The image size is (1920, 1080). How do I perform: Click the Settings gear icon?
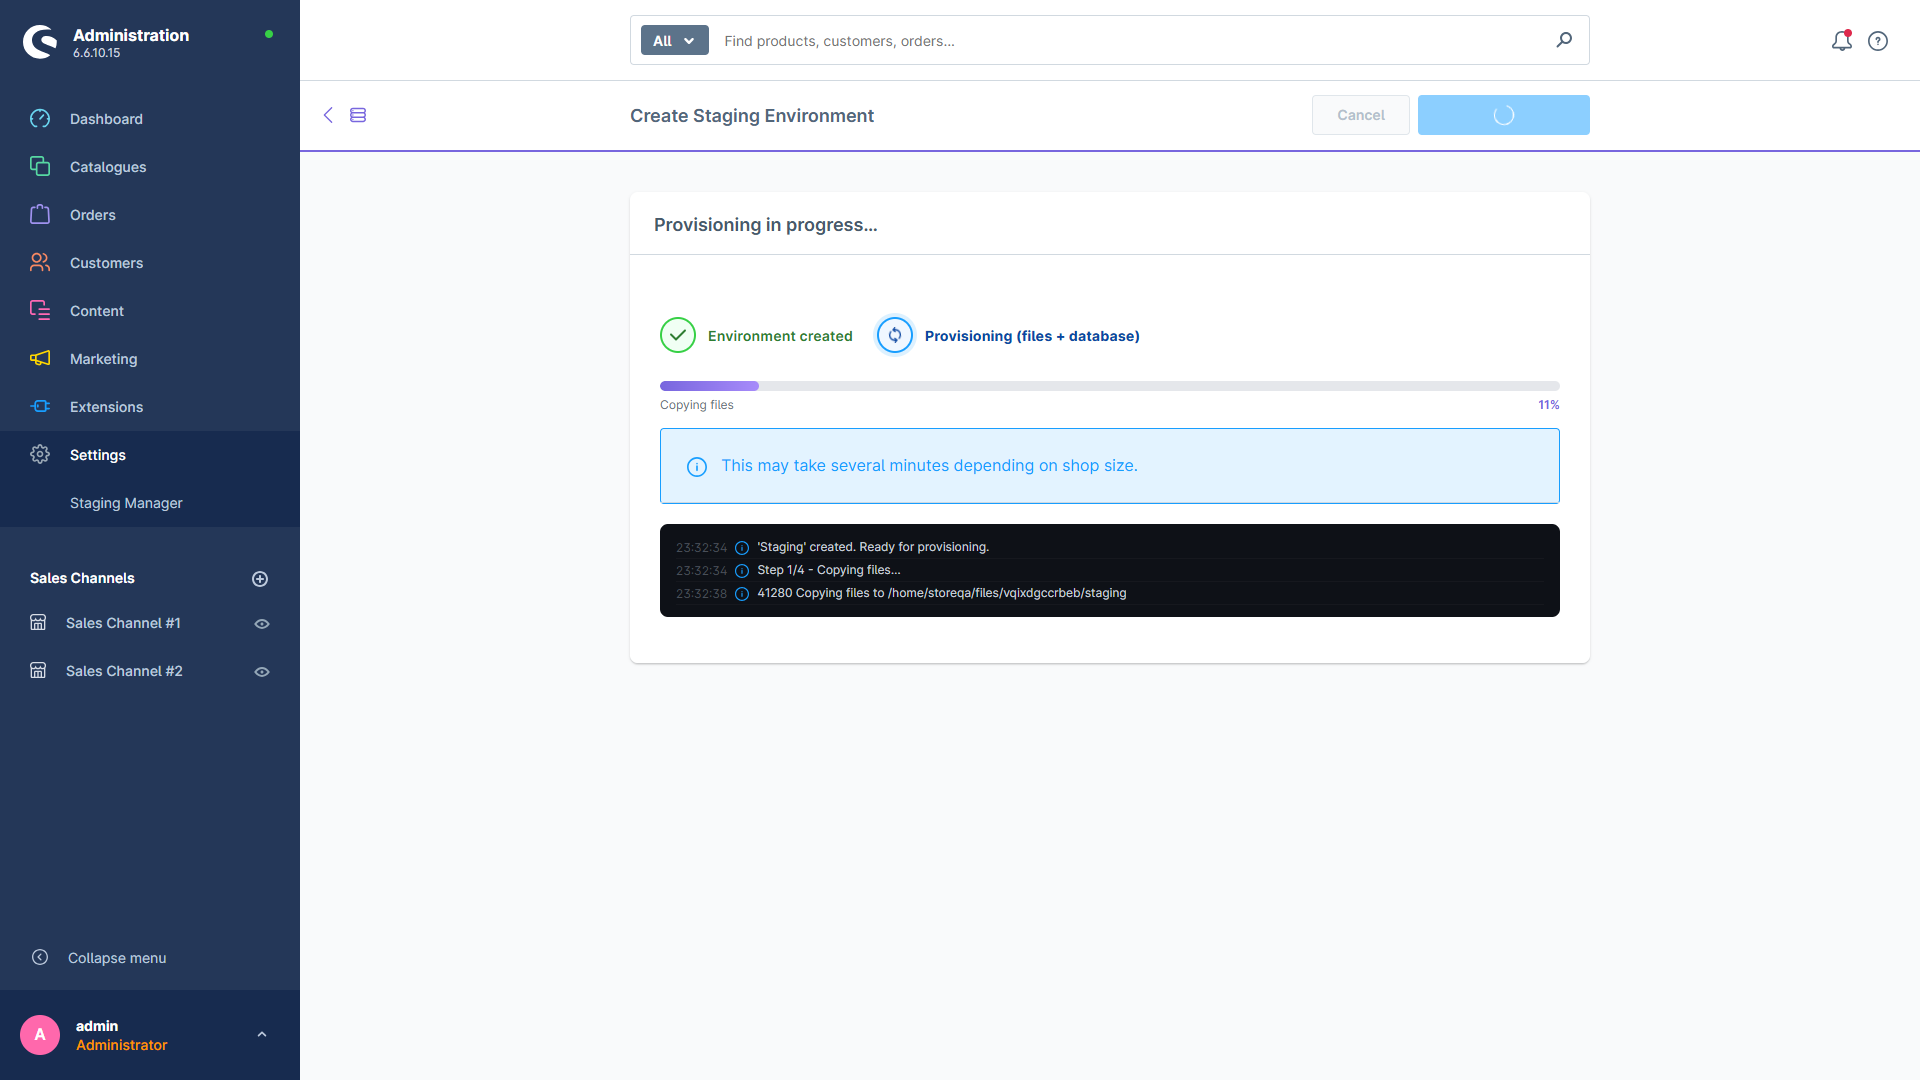point(40,455)
